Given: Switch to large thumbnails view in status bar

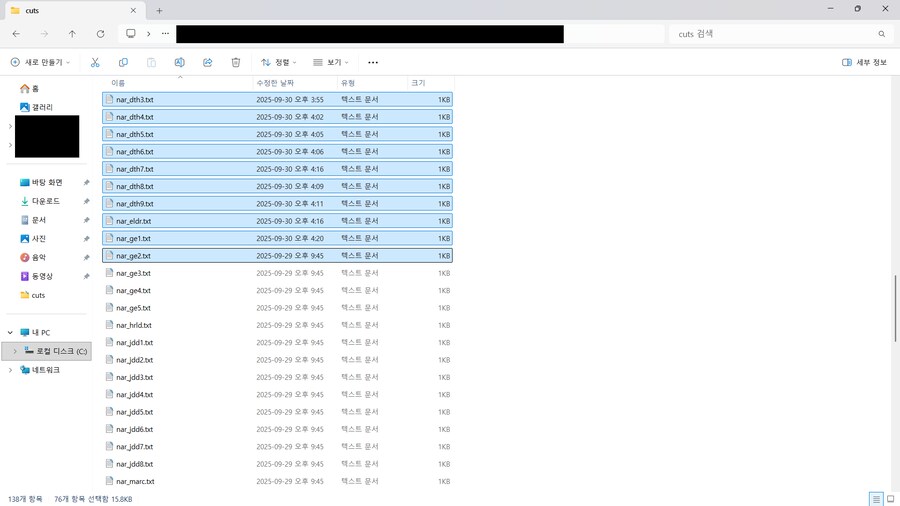Looking at the screenshot, I should (x=890, y=499).
